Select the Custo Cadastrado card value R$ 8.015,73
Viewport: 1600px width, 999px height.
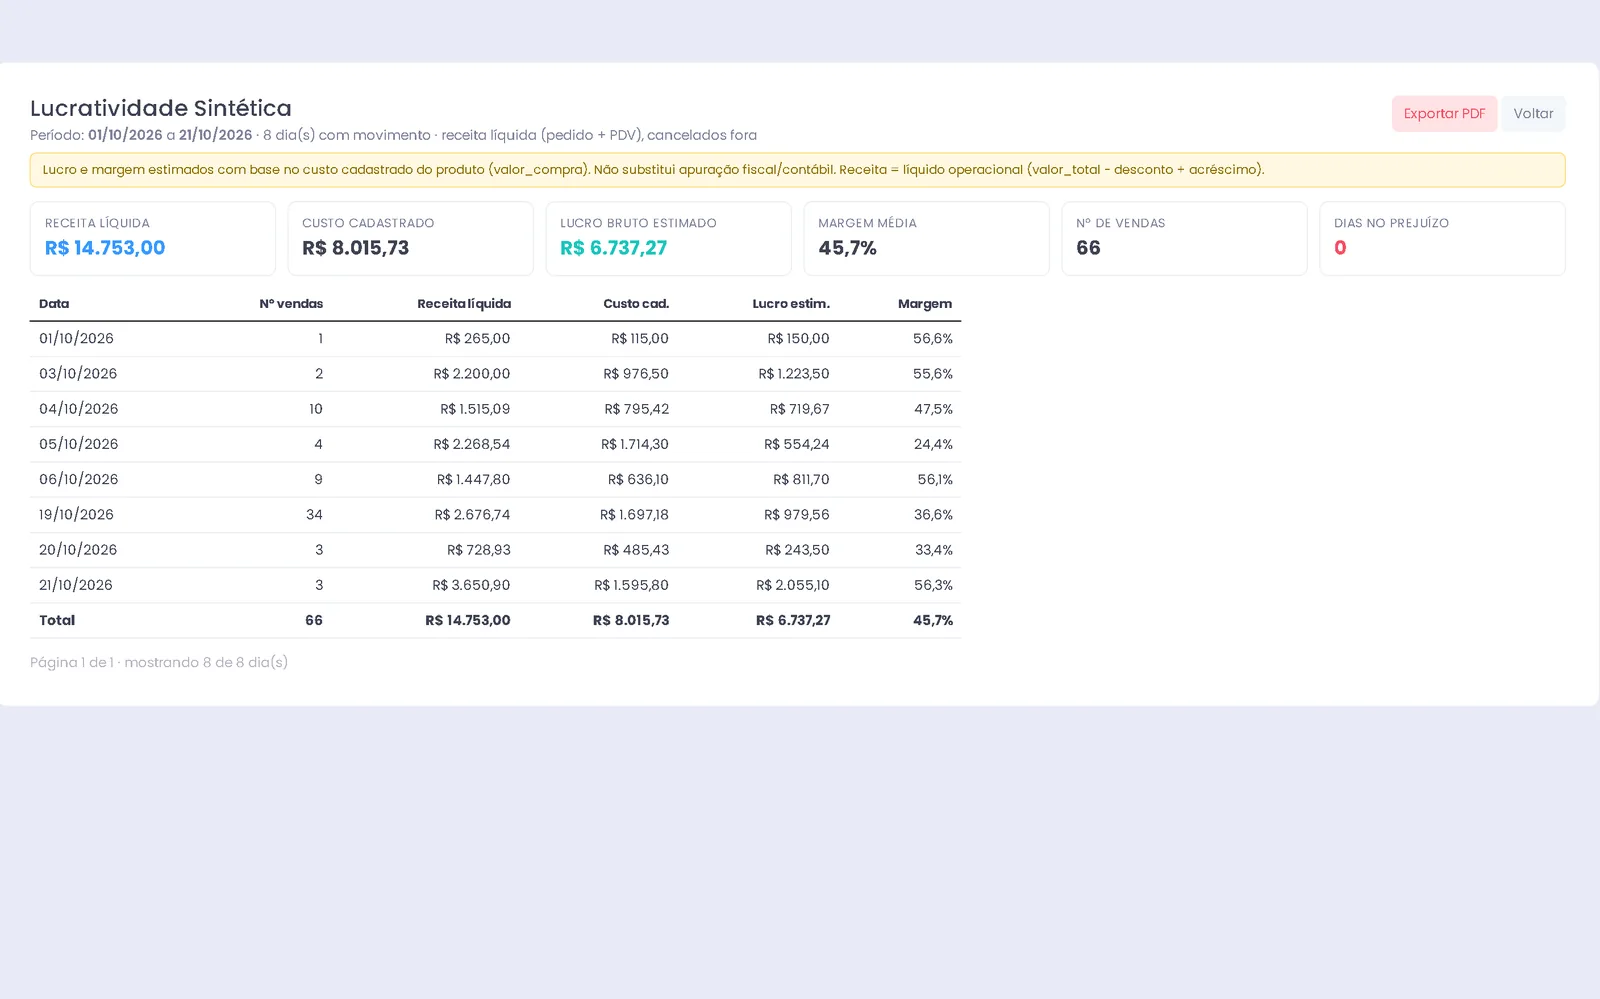[356, 248]
